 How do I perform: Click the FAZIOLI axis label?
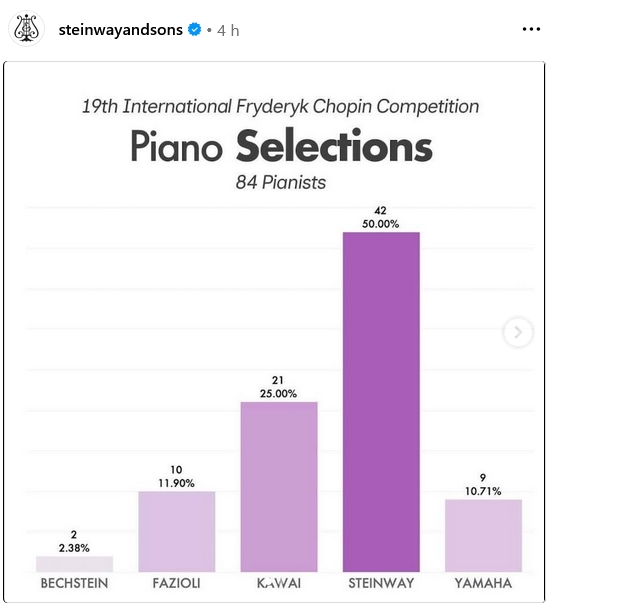[x=176, y=583]
